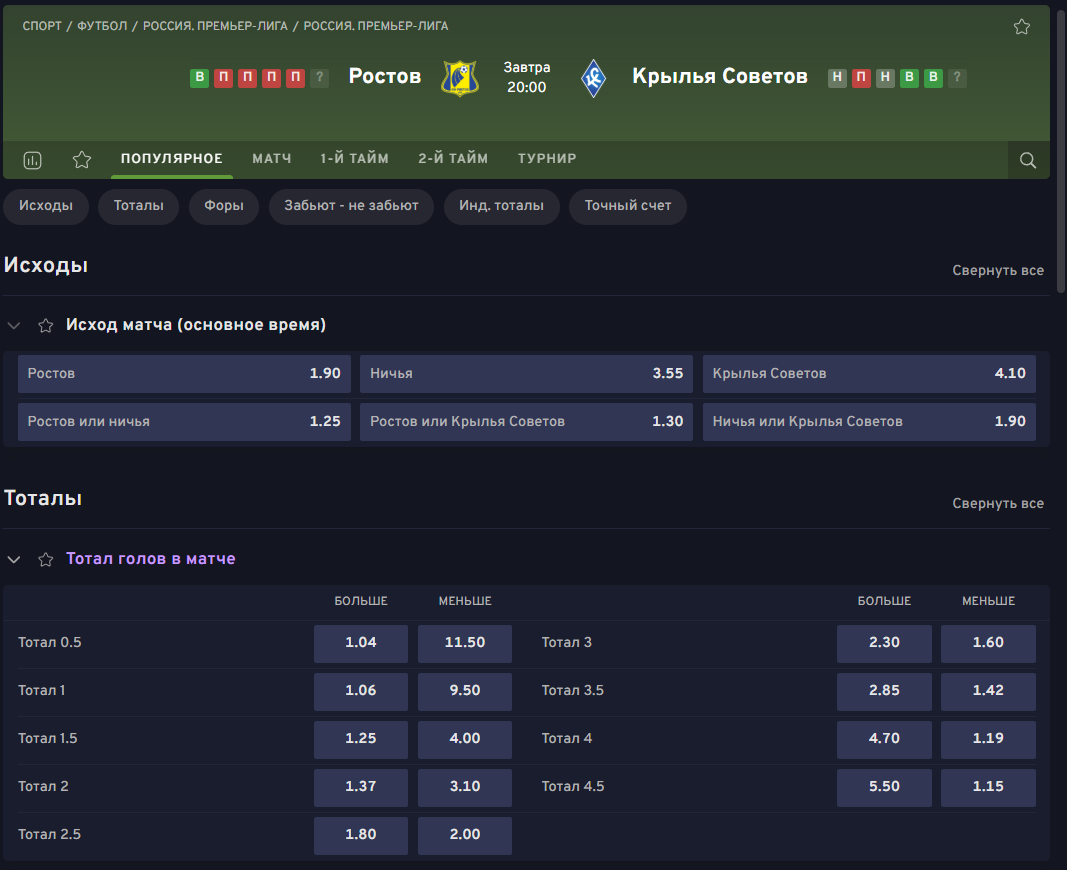Viewport: 1067px width, 870px height.
Task: Select the 1-Й ТАЙМ tab
Action: tap(355, 158)
